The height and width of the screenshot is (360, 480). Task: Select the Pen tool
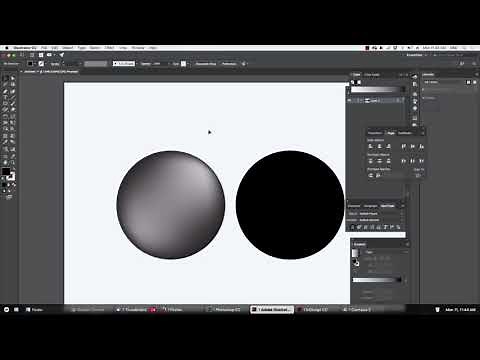click(x=5, y=91)
